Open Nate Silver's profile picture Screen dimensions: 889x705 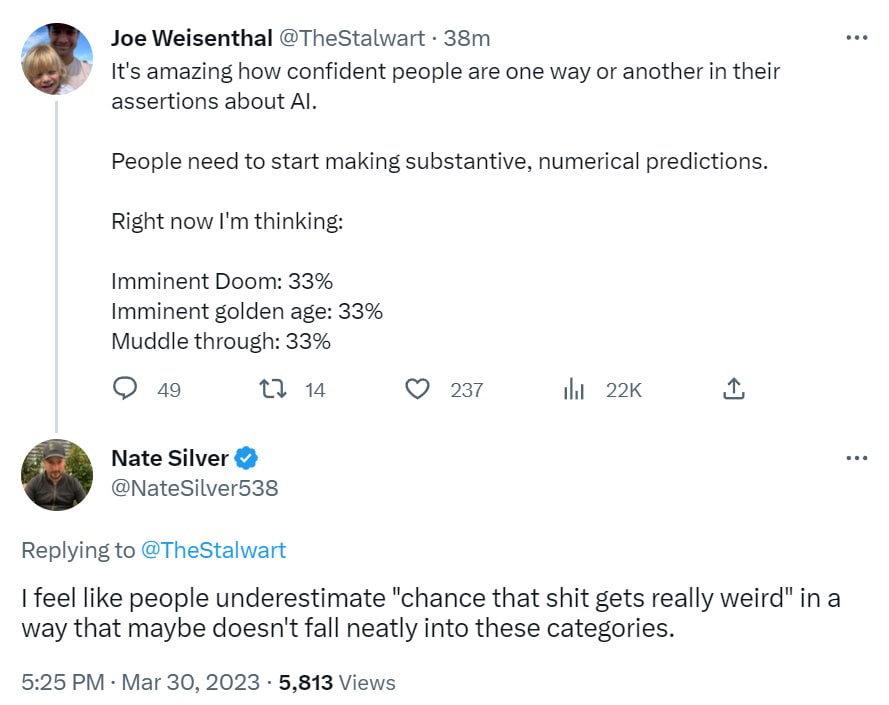point(57,475)
